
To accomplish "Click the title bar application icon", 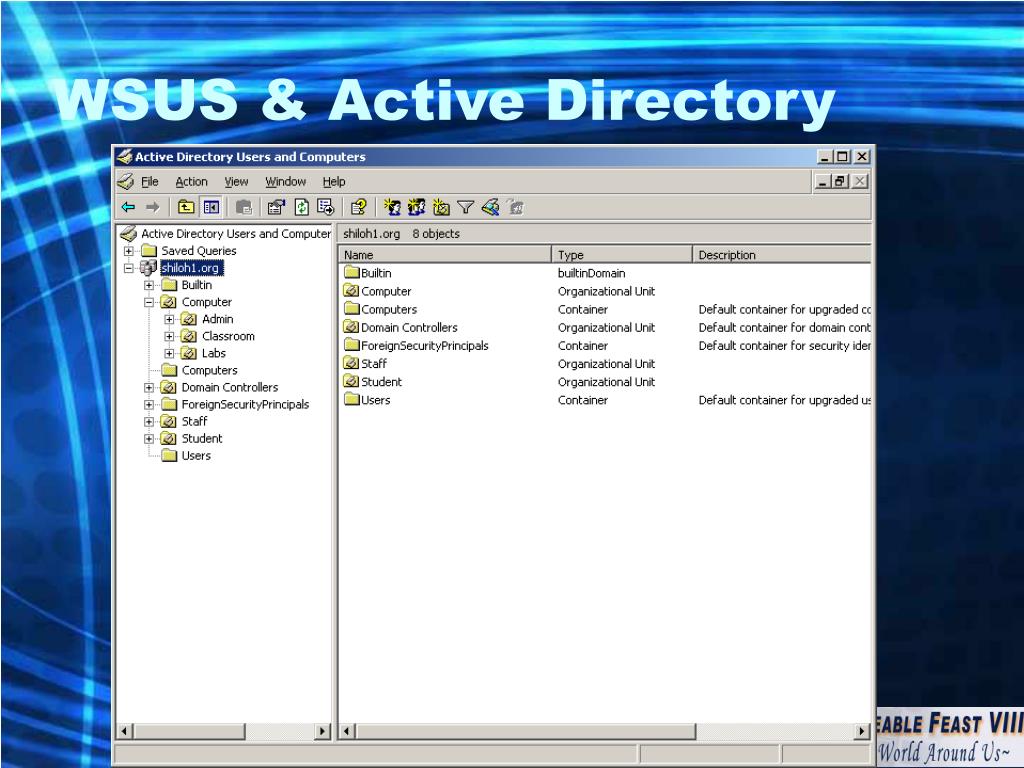I will pos(124,157).
